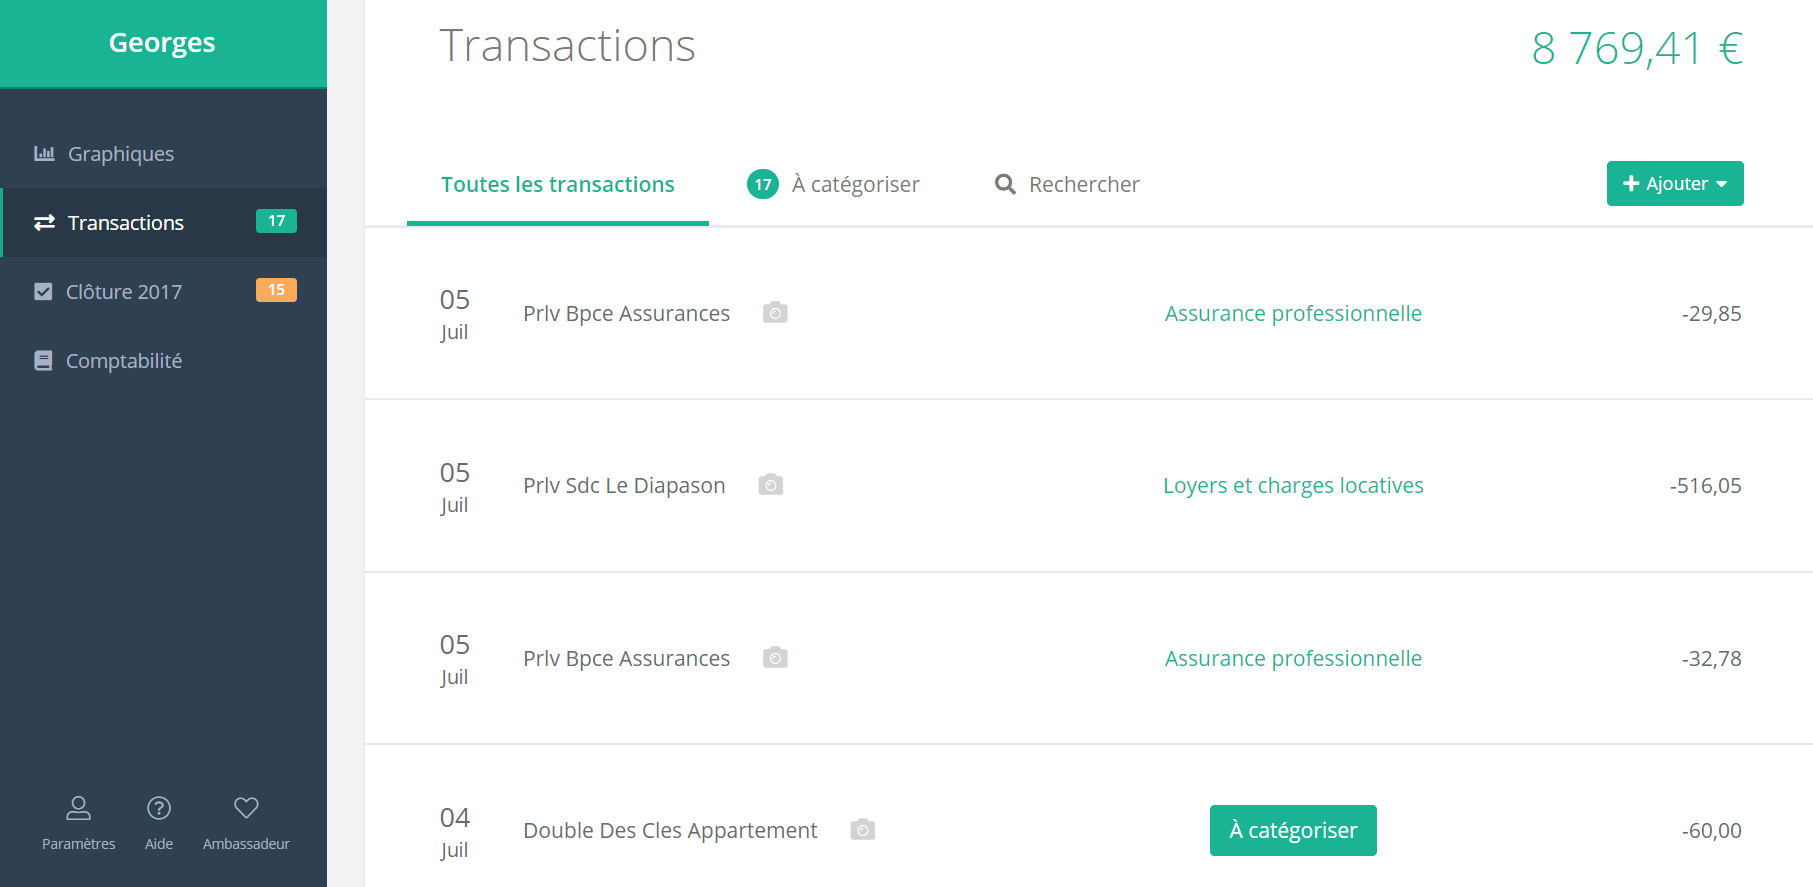Click camera icon for Prlv Bpce Assurances -32,78
Image resolution: width=1813 pixels, height=887 pixels.
(775, 658)
